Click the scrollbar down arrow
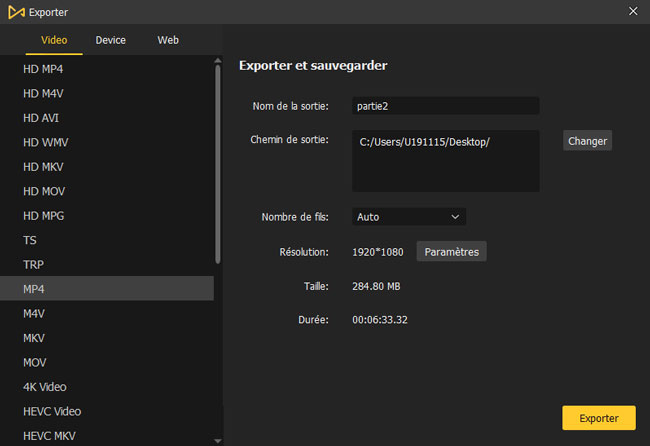This screenshot has width=650, height=446. 218,438
